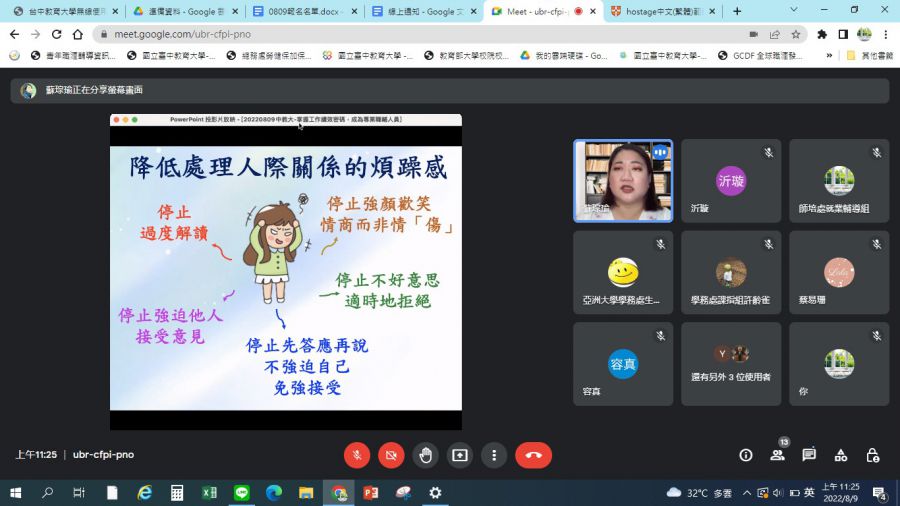Turn on the camera in Meet
The width and height of the screenshot is (900, 506).
point(391,455)
